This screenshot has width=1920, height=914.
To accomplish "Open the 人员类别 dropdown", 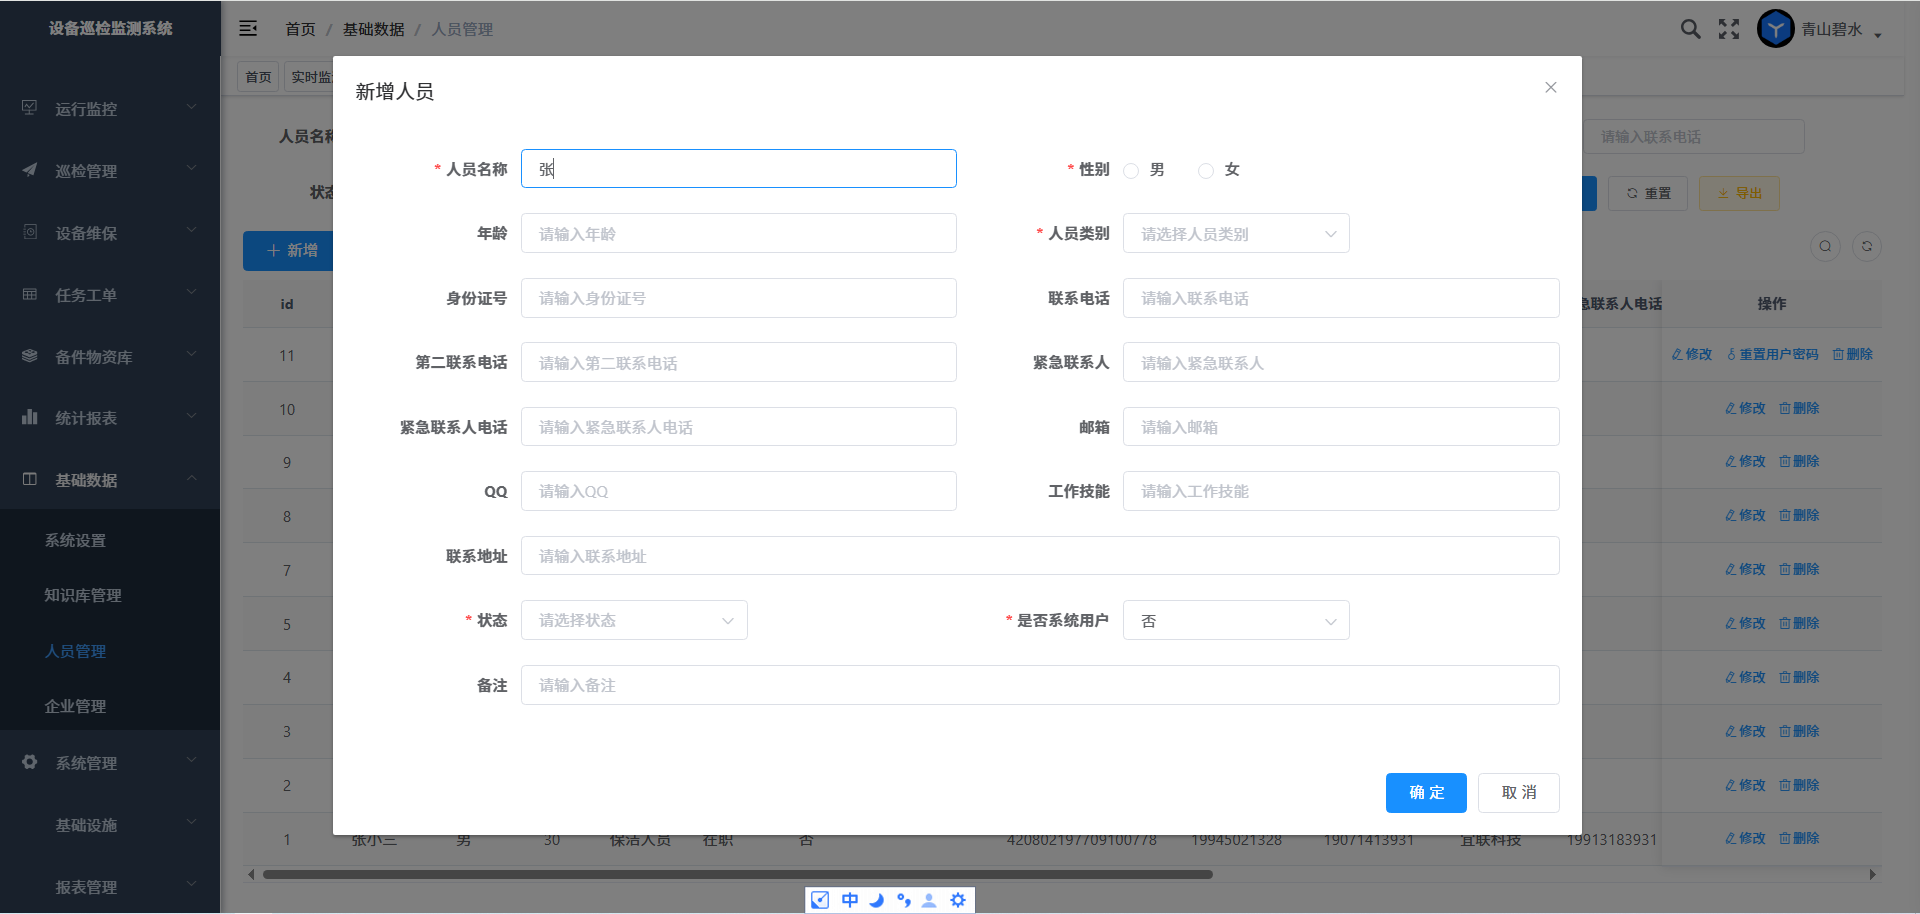I will tap(1236, 234).
